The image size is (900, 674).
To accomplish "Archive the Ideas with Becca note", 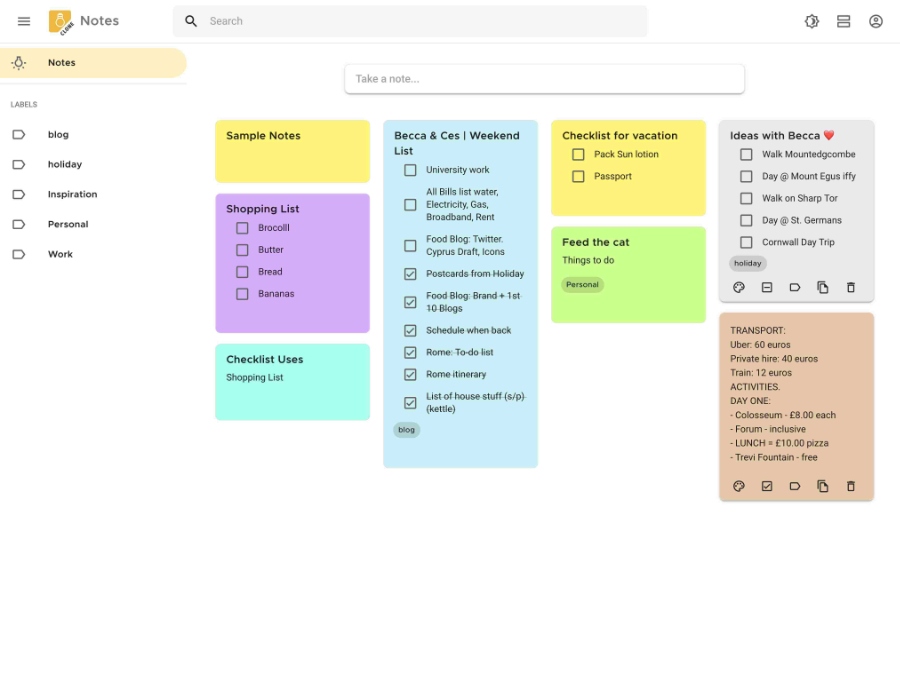I will pos(766,287).
